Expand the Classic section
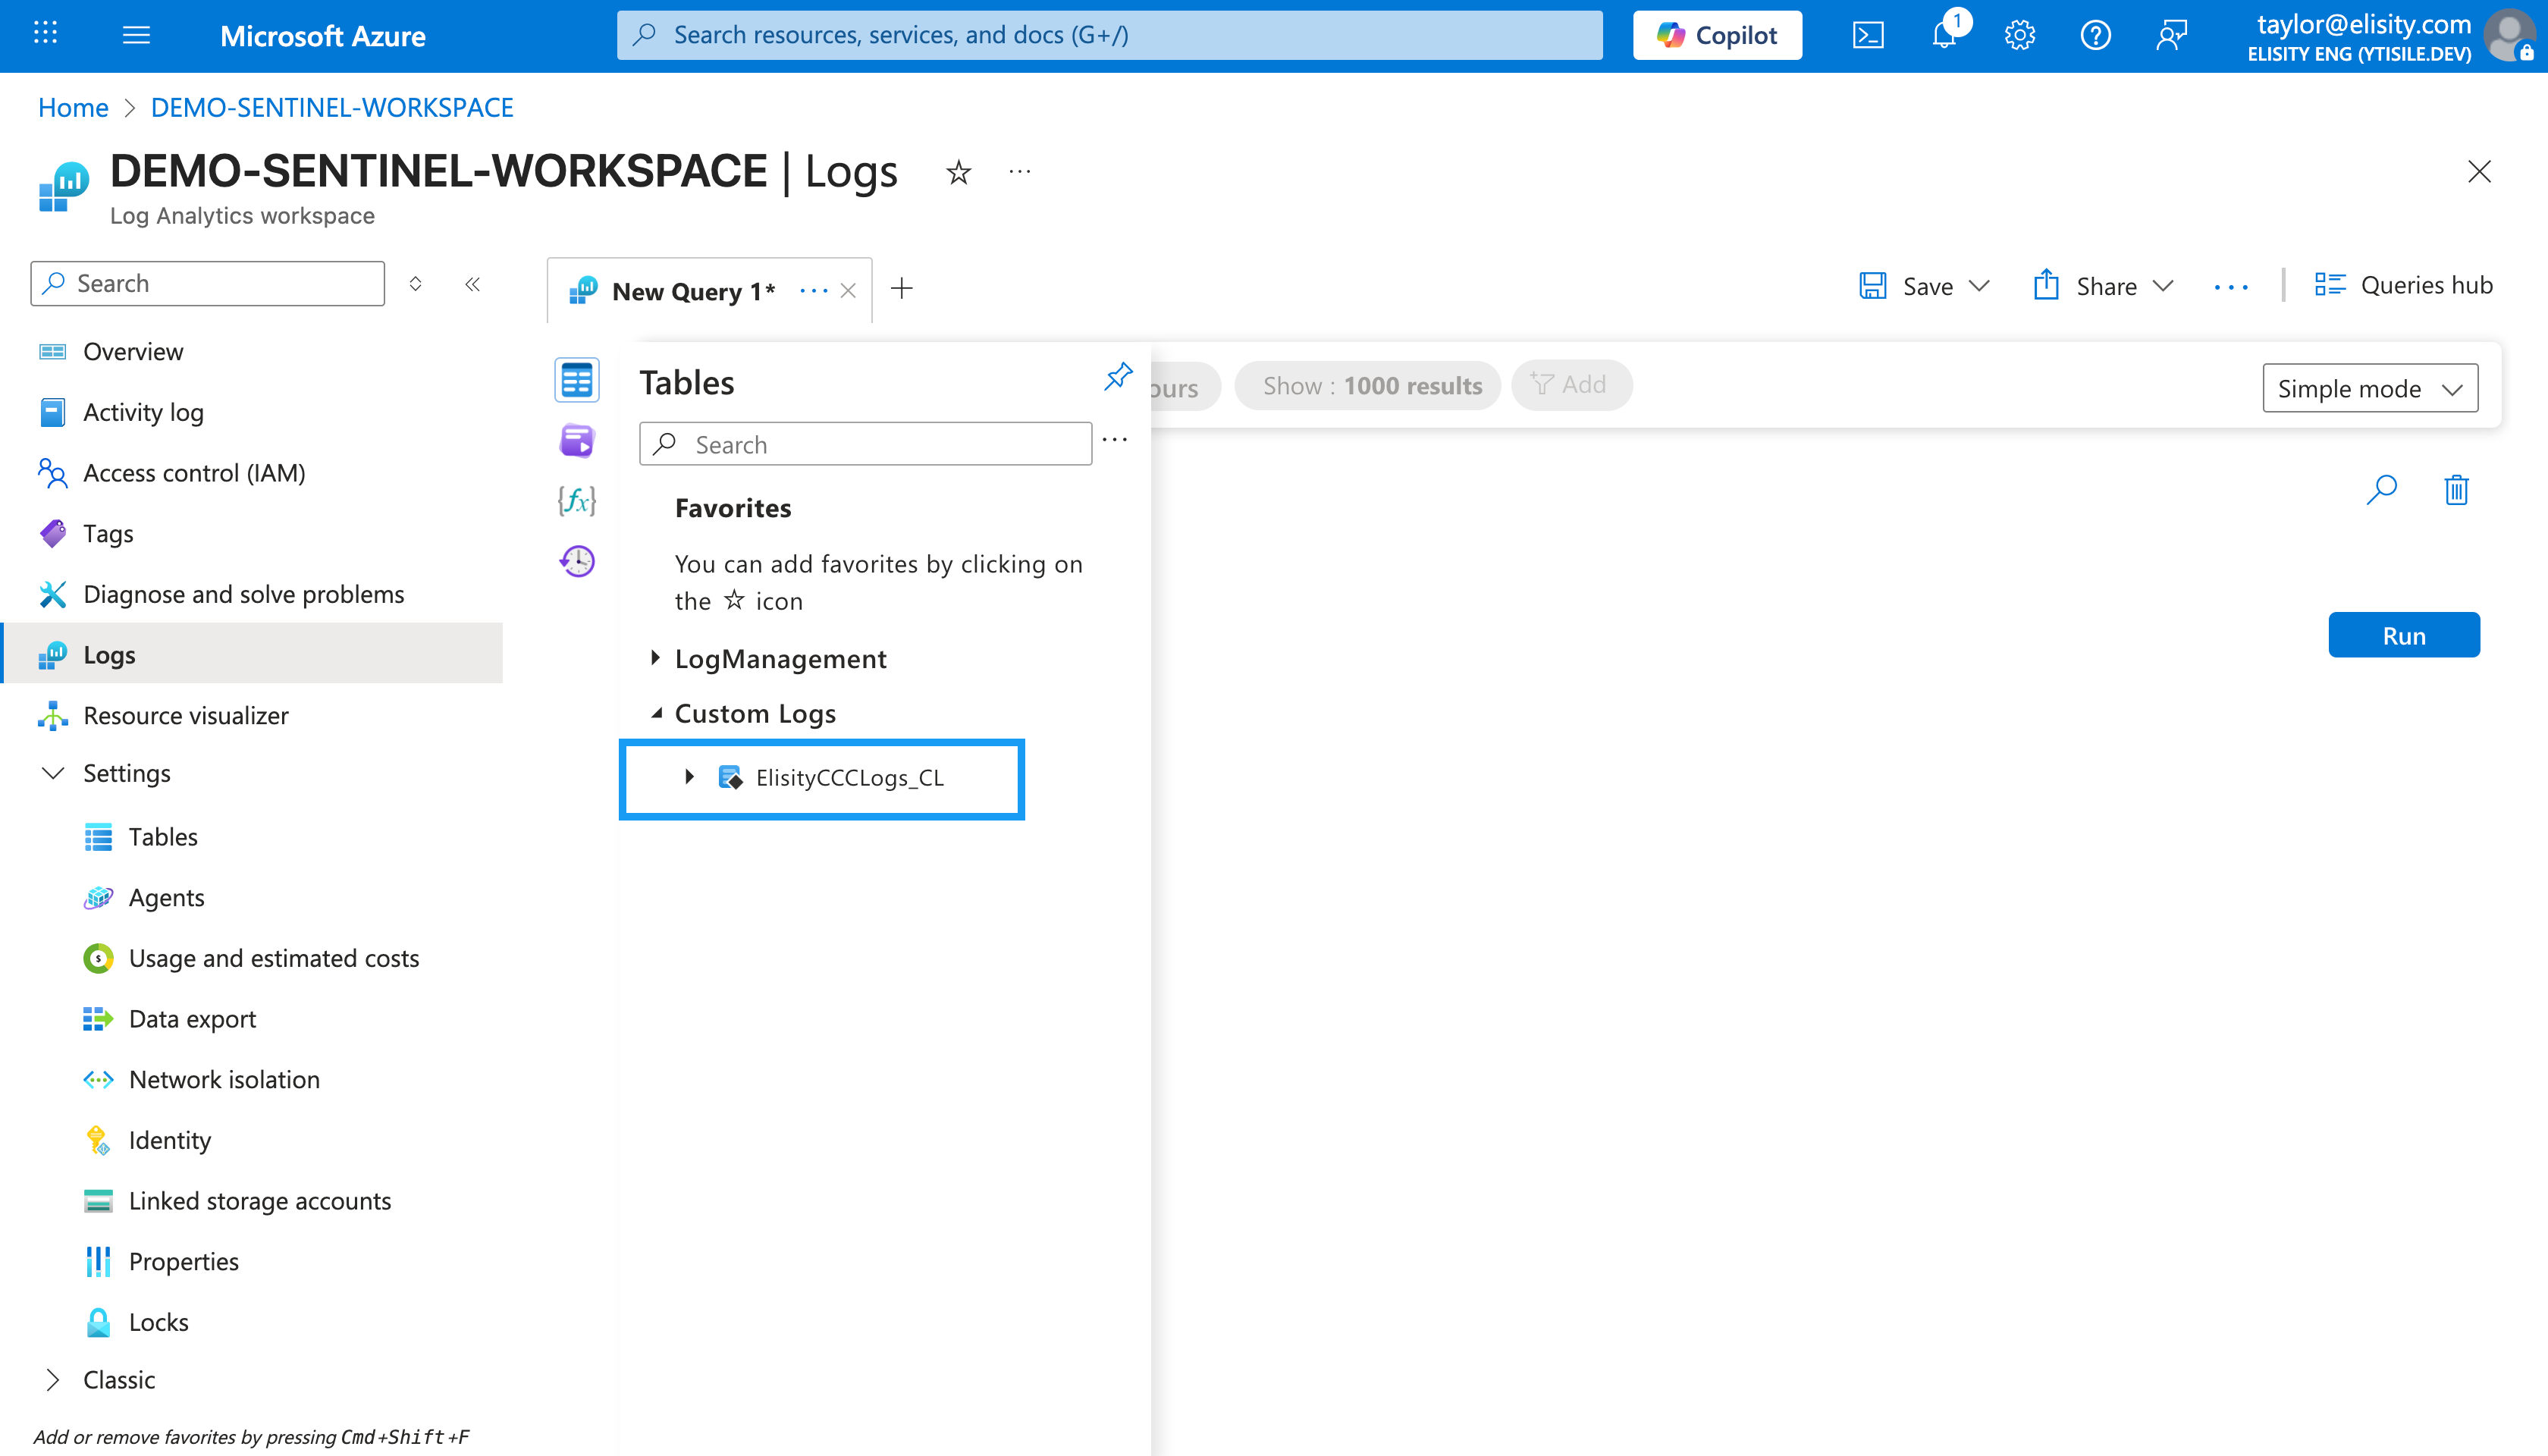2548x1456 pixels. coord(52,1380)
